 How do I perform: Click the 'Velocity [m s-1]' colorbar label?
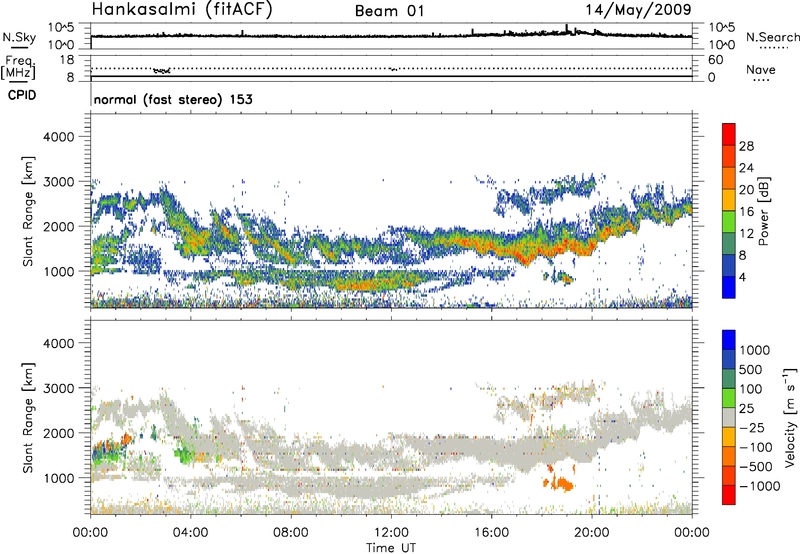(x=790, y=417)
